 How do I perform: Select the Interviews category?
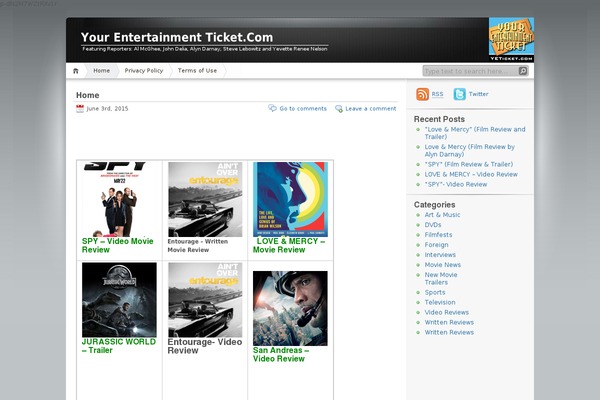(440, 255)
